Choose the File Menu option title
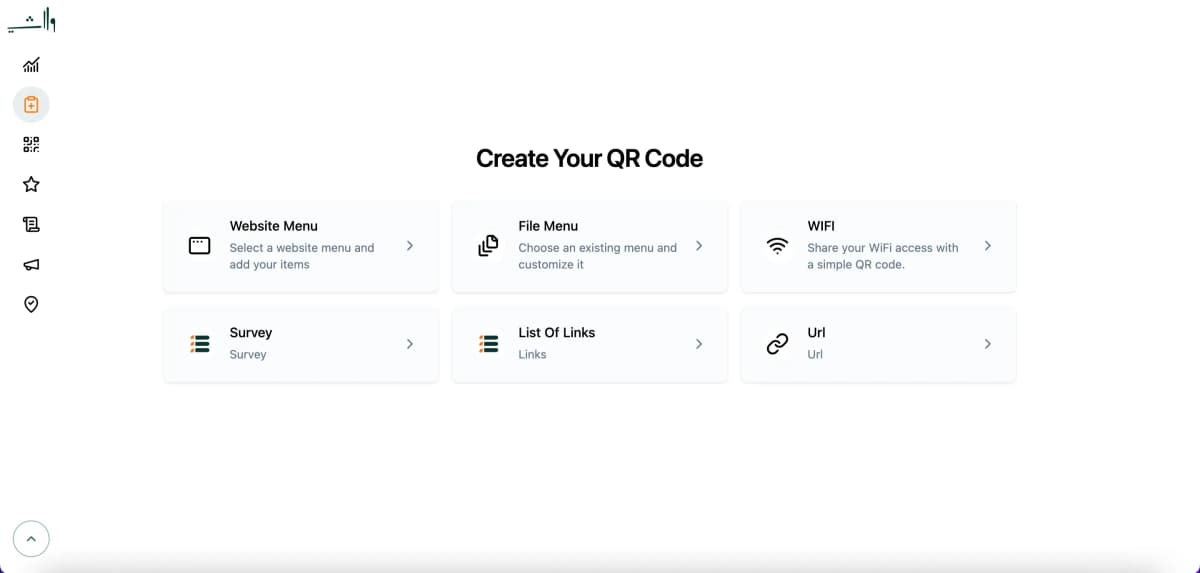Image resolution: width=1200 pixels, height=573 pixels. tap(548, 226)
